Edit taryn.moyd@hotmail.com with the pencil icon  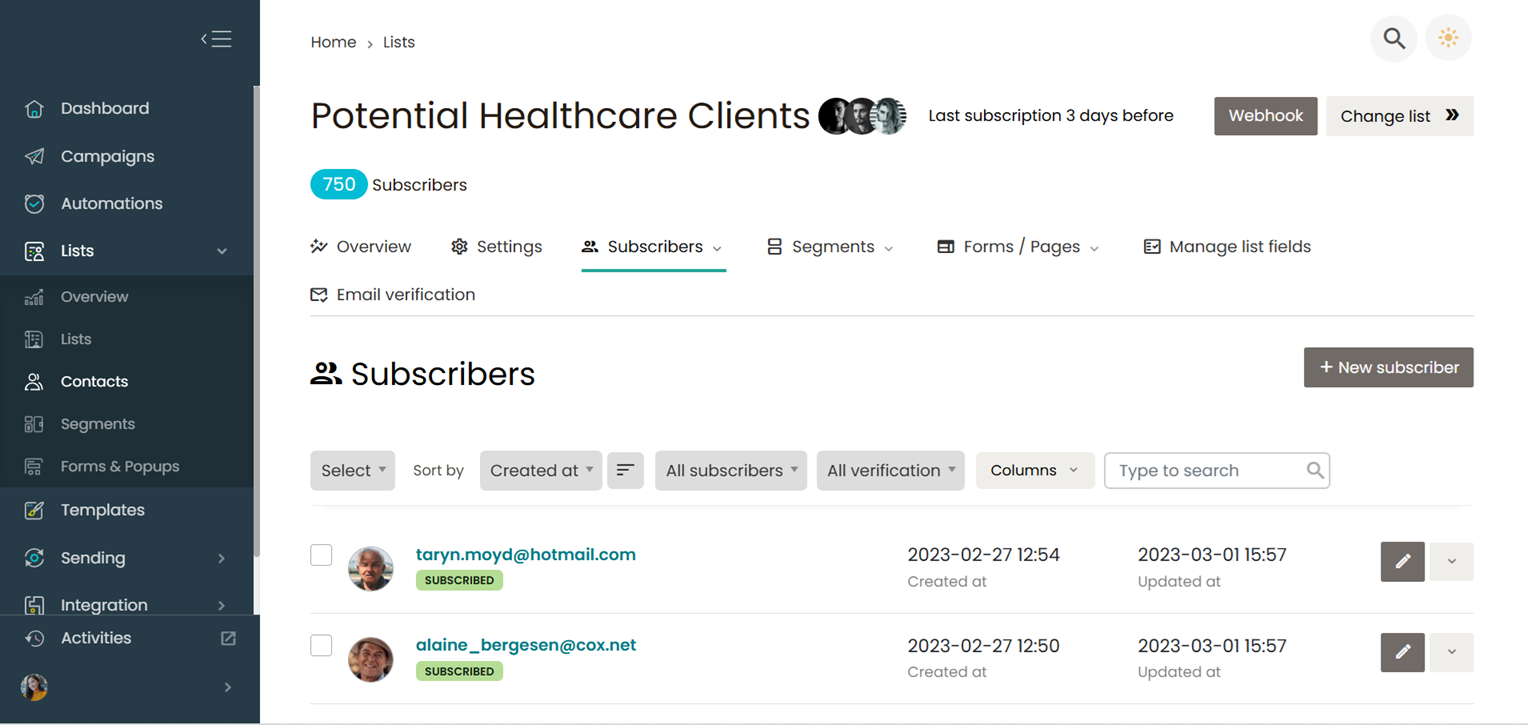pos(1402,562)
